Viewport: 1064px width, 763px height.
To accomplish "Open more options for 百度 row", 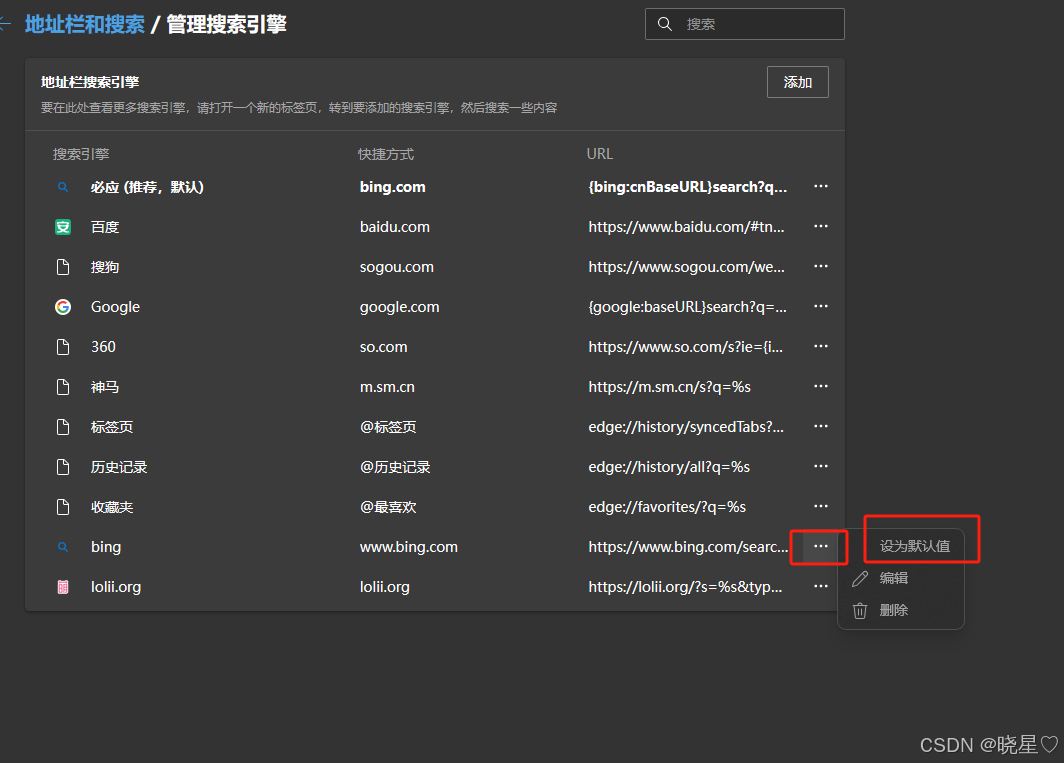I will 820,227.
